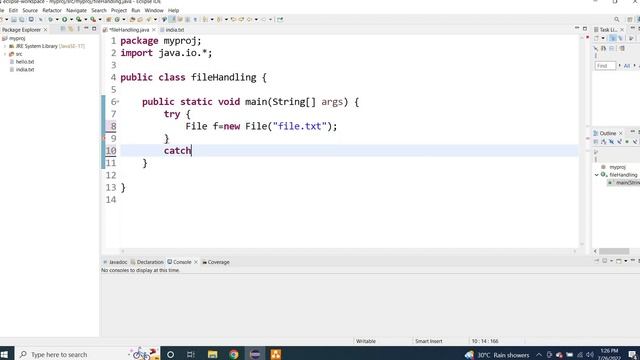Maximize the Package Explorer view
The image size is (640, 360).
(x=94, y=29)
